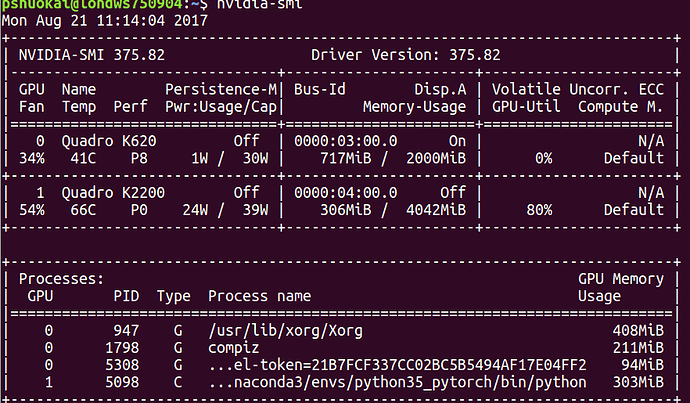690x403 pixels.
Task: Select the Bus-Id 0000:04:00.0 value
Action: (345, 193)
